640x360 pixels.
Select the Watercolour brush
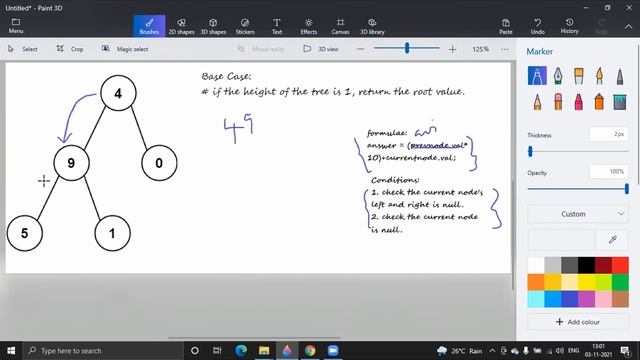click(x=599, y=76)
